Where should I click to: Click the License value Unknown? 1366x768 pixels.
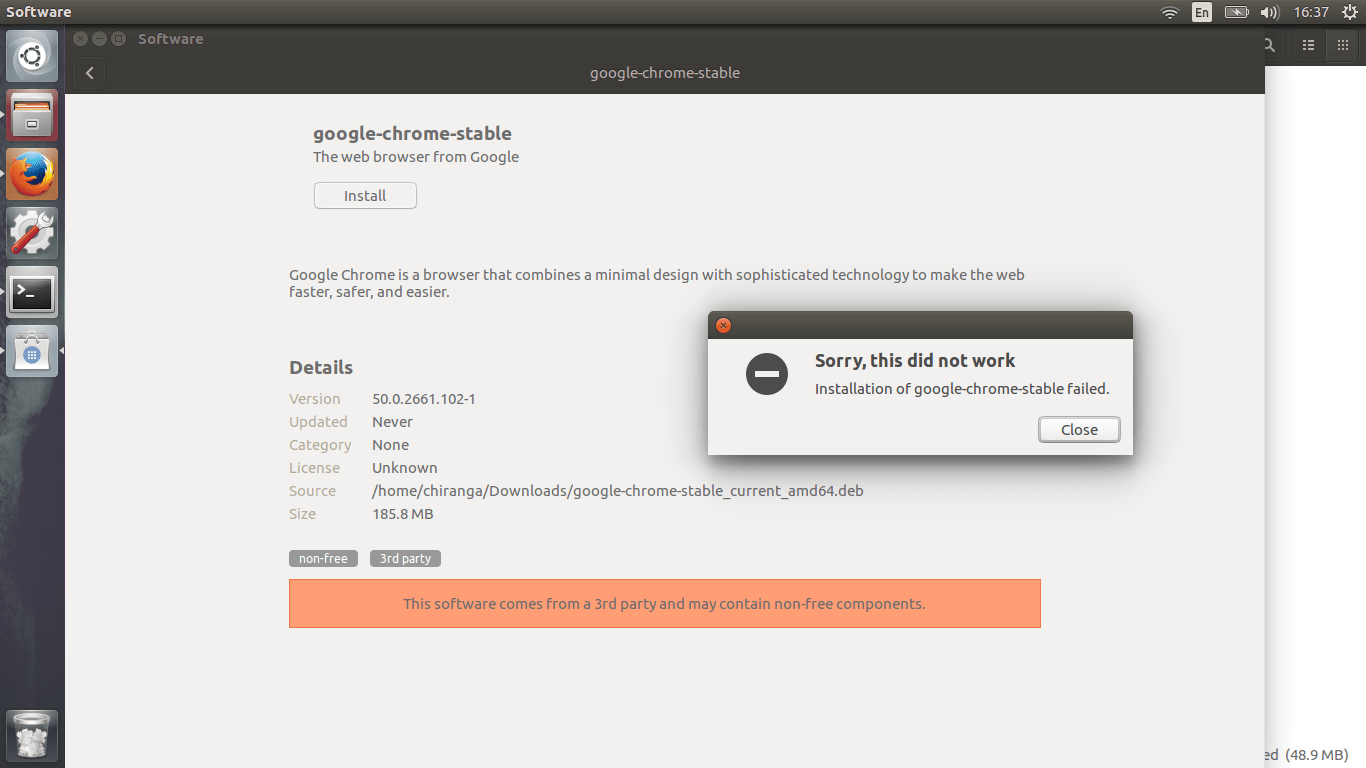coord(405,468)
